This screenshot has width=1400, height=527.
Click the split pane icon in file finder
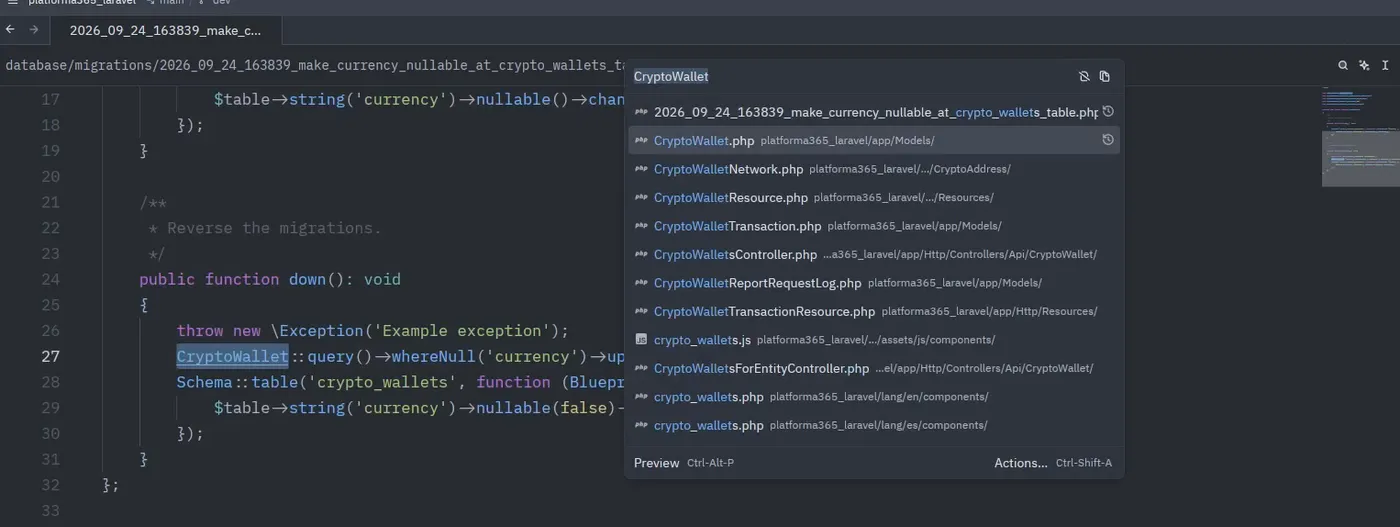[1105, 76]
